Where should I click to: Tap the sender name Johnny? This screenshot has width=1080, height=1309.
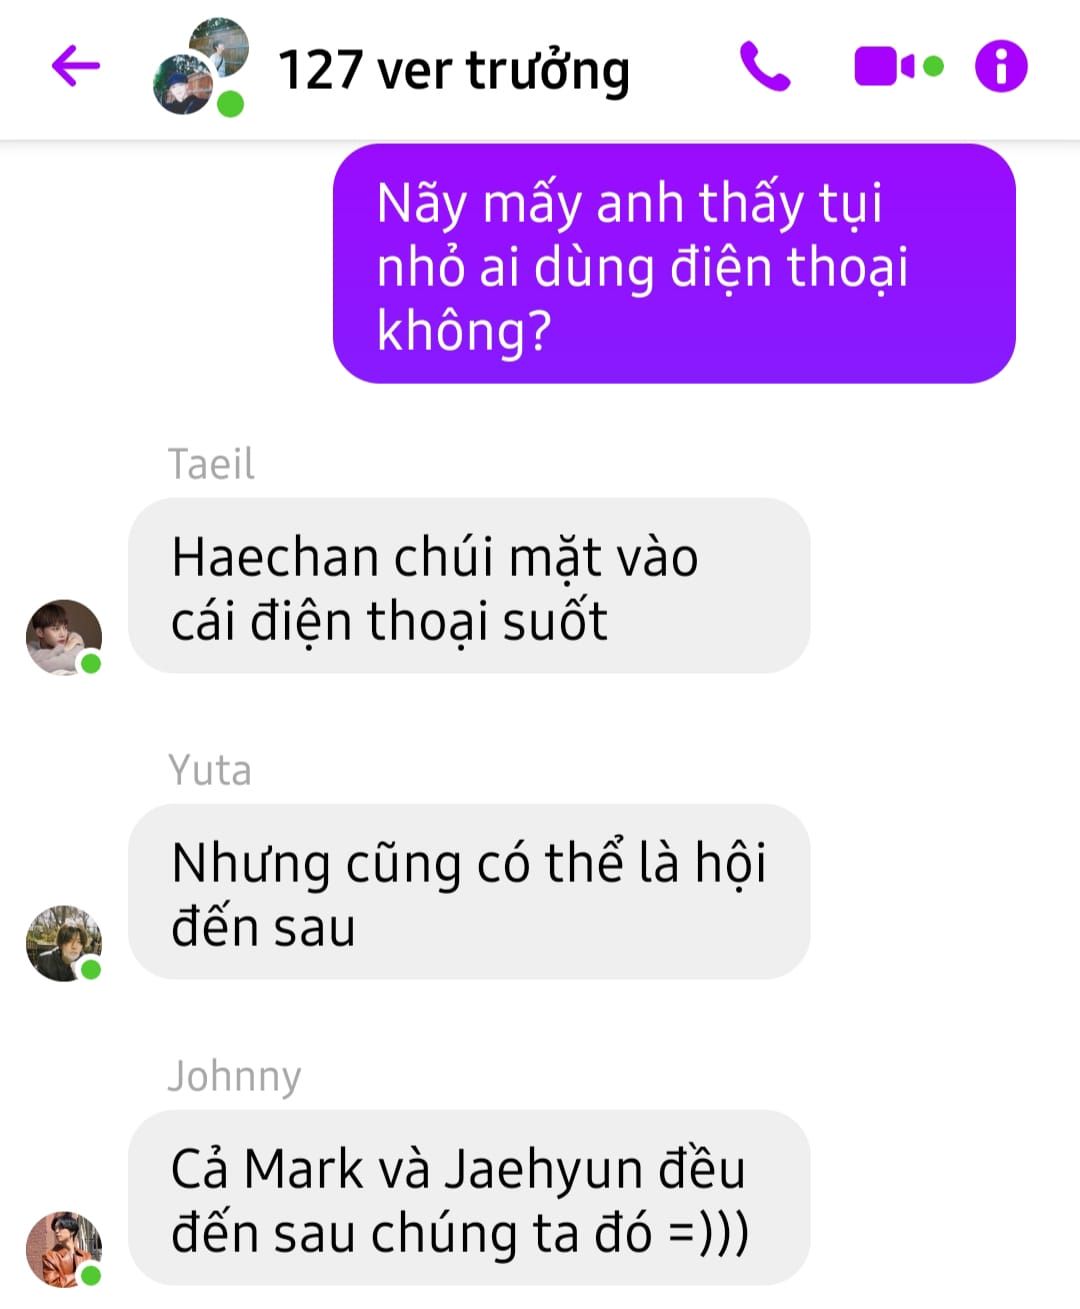click(234, 1077)
